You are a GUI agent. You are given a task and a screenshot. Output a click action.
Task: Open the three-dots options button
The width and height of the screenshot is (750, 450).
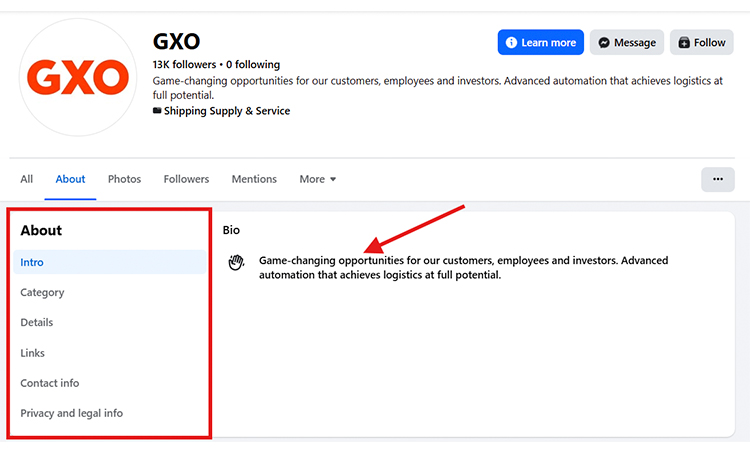[x=717, y=179]
